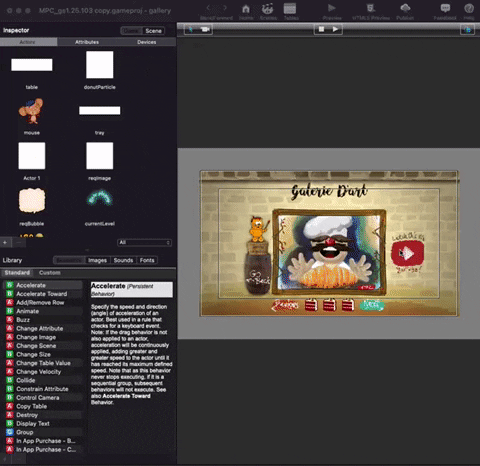Click the chef painting in the gallery scene
The width and height of the screenshot is (480, 466).
[x=329, y=252]
